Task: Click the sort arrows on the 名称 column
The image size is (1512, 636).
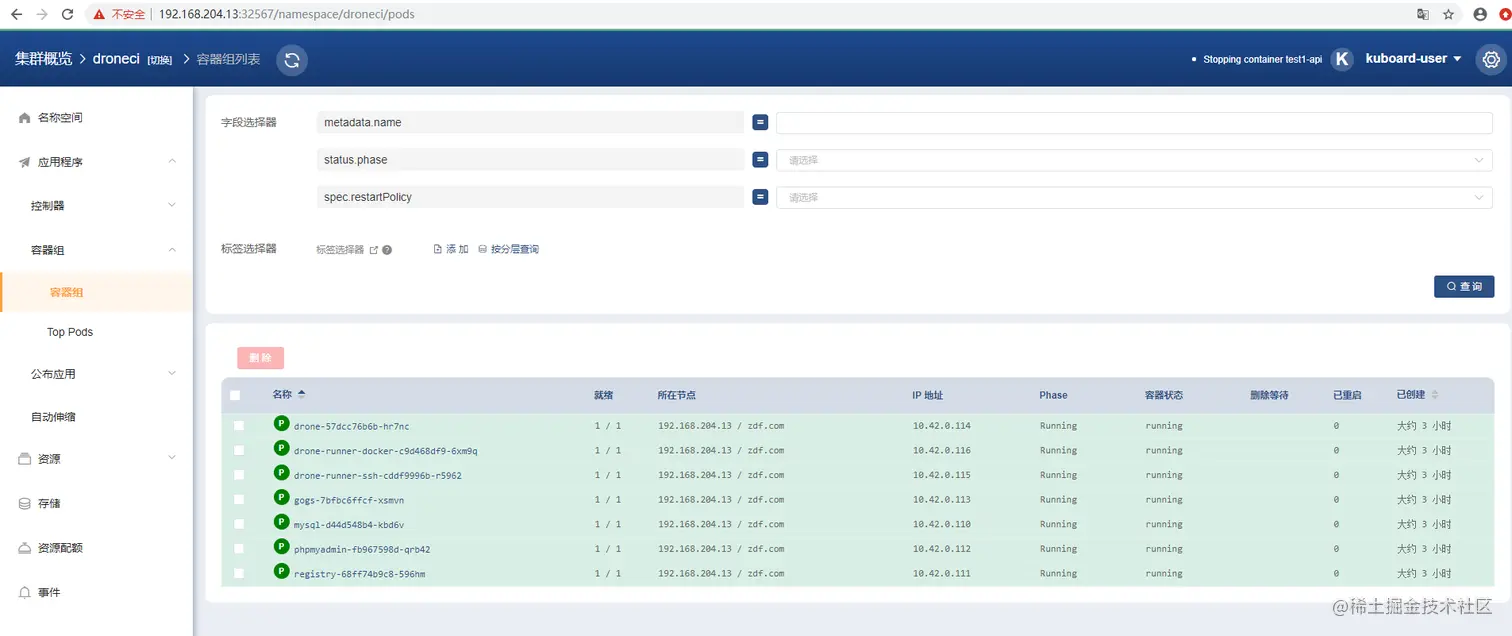Action: tap(302, 394)
